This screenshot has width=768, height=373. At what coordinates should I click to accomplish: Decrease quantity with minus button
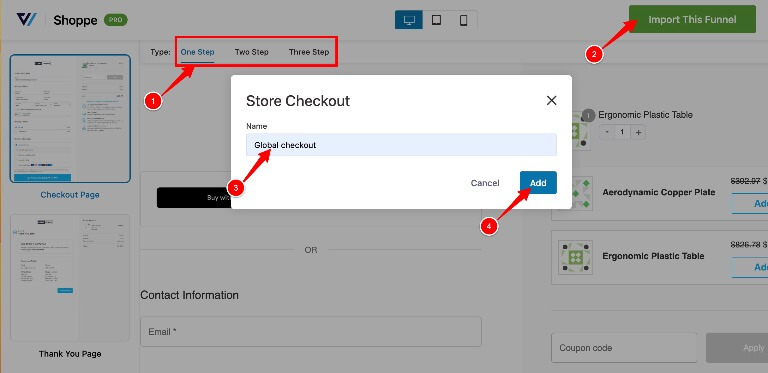tap(606, 132)
